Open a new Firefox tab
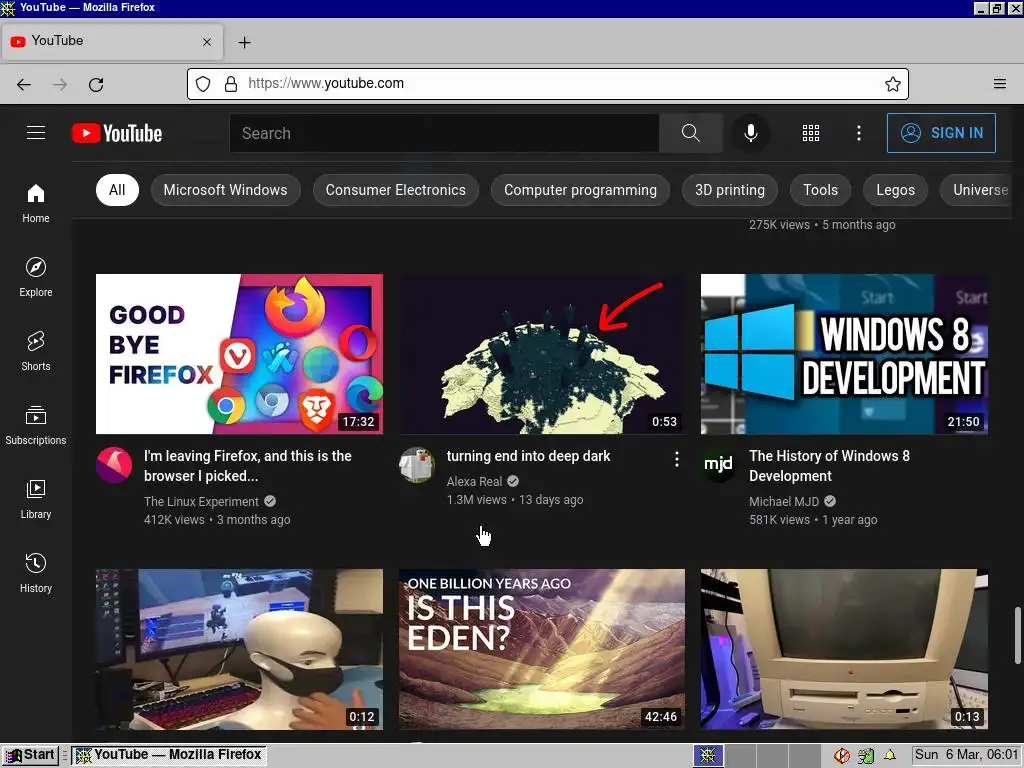This screenshot has width=1024, height=768. (x=244, y=42)
